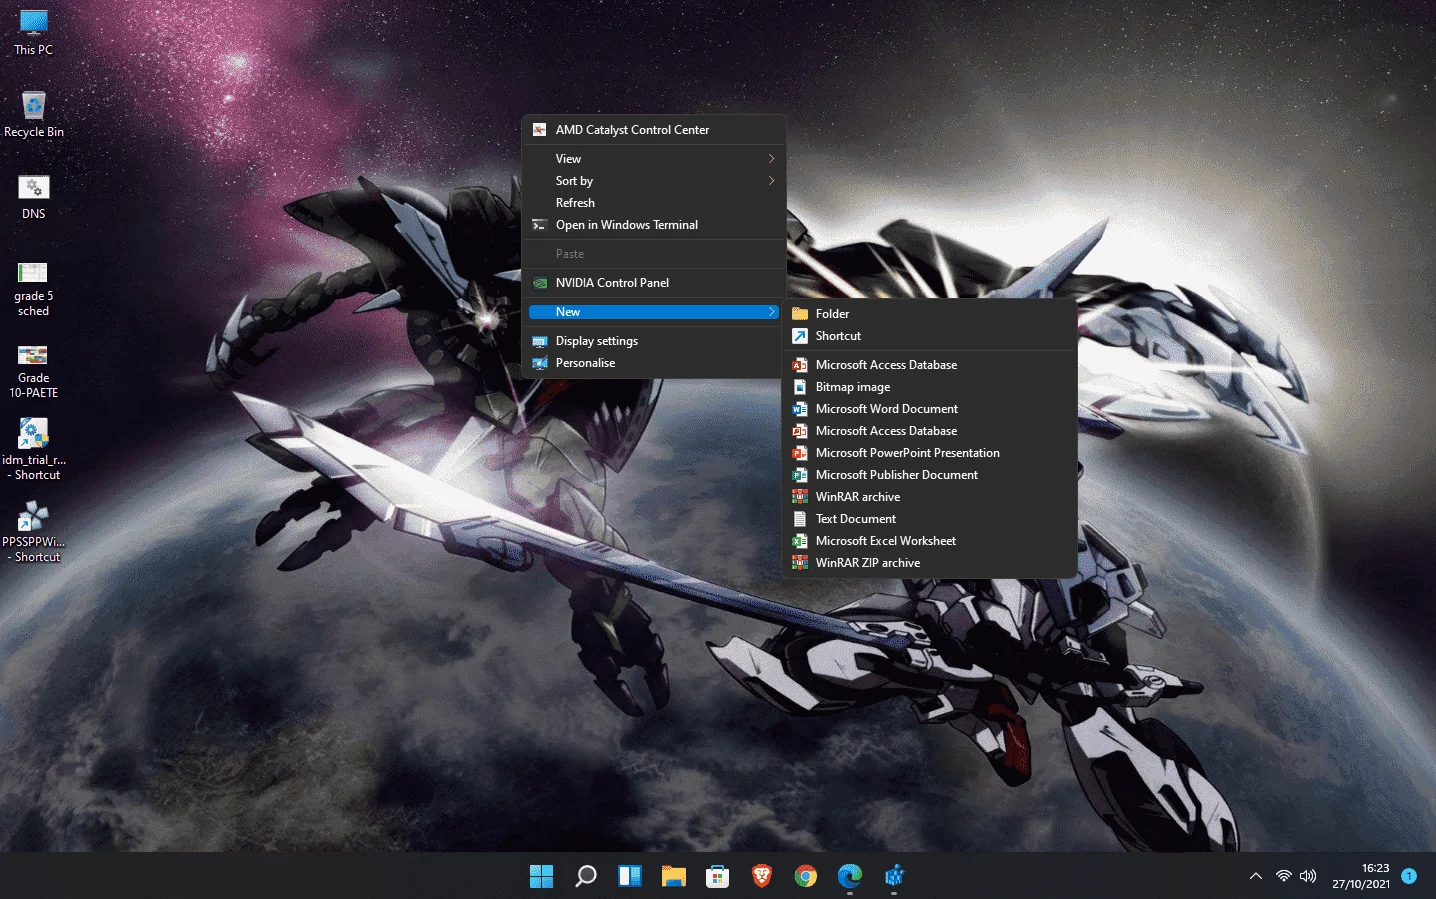Create new WinRAR ZIP archive
1436x899 pixels.
930,563
